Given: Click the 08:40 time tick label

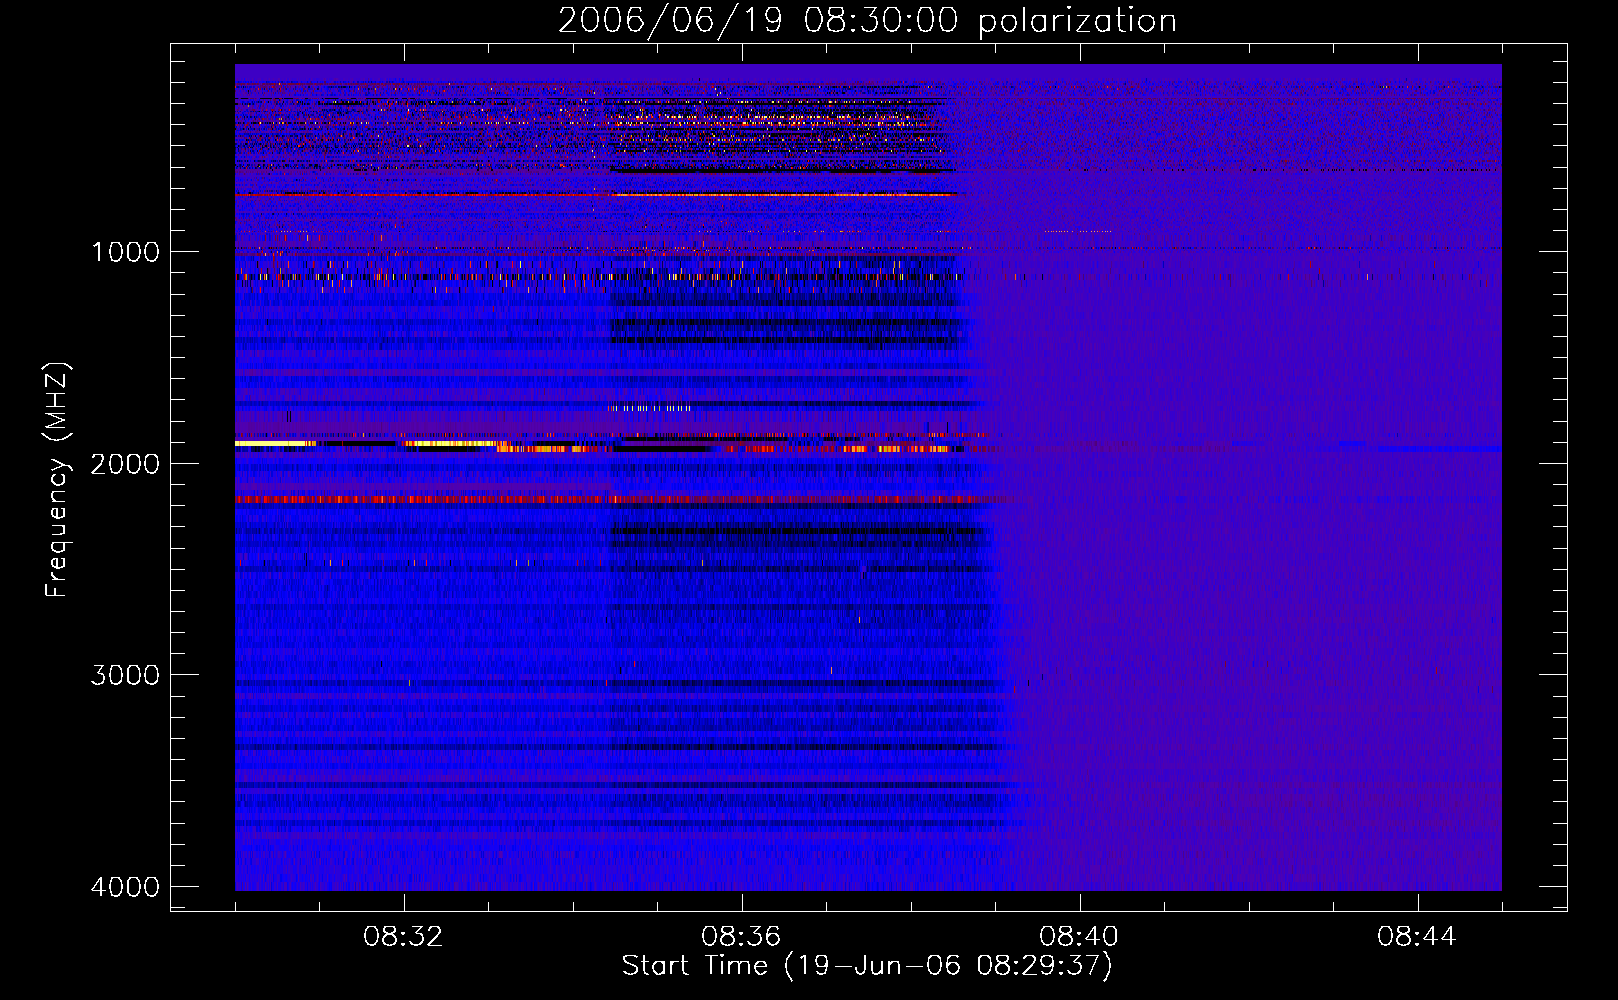Looking at the screenshot, I should [1079, 937].
